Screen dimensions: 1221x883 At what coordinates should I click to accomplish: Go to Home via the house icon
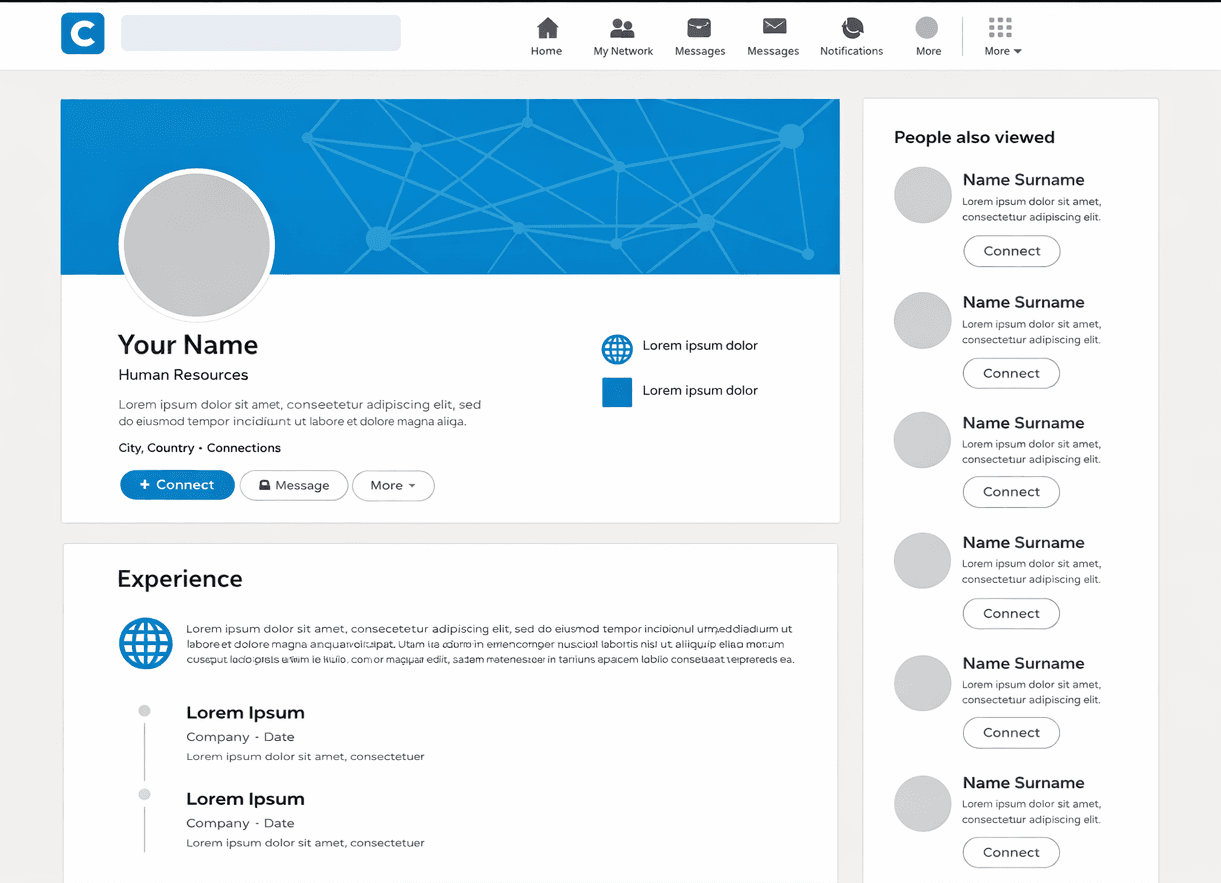546,27
